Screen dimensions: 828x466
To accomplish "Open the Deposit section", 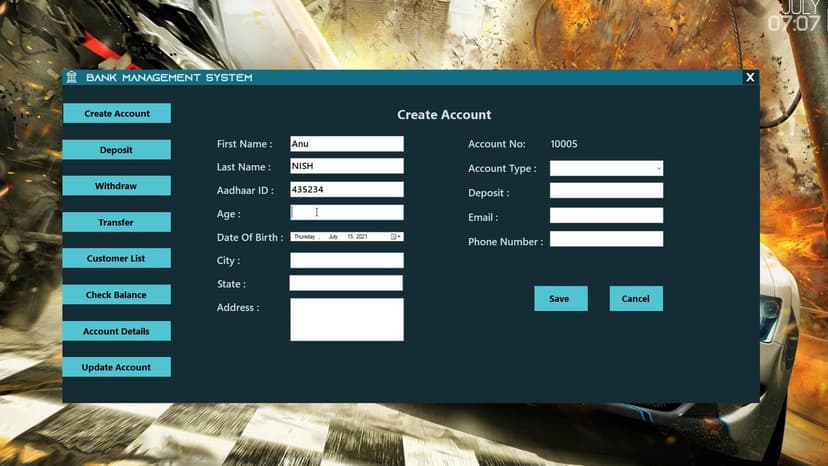I will [117, 150].
